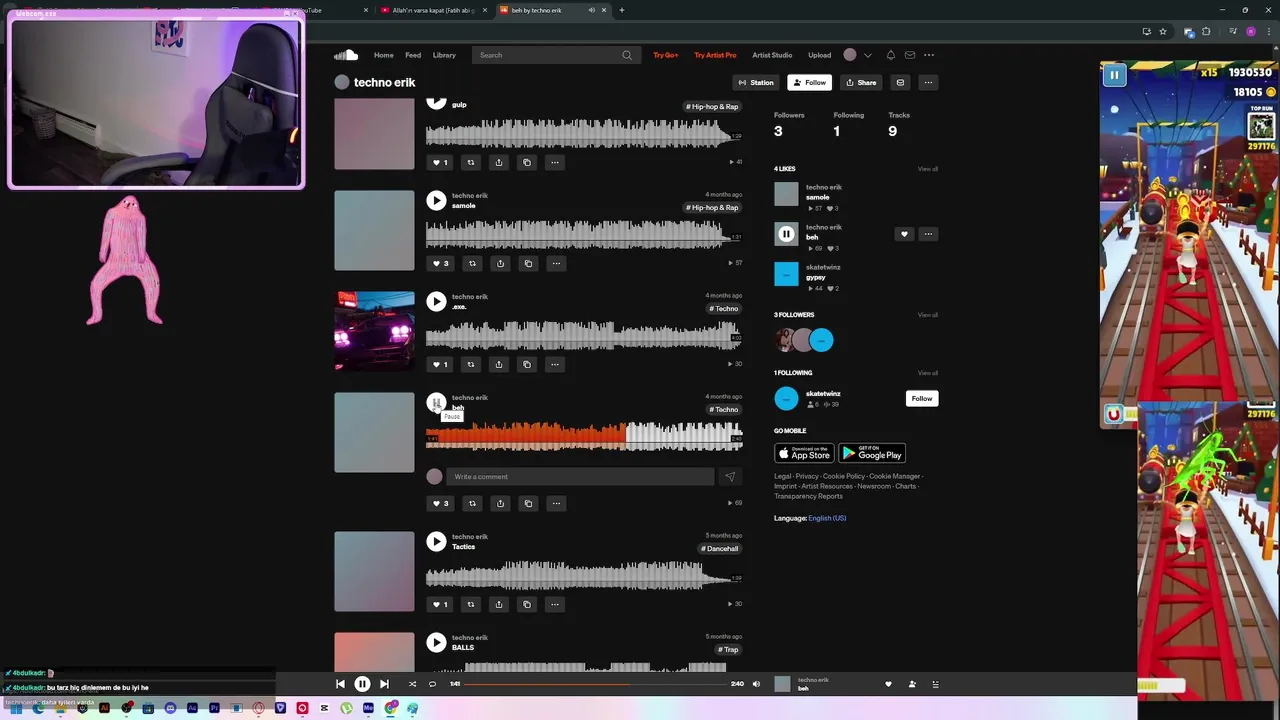Follow skatetwinz in following list

point(922,398)
